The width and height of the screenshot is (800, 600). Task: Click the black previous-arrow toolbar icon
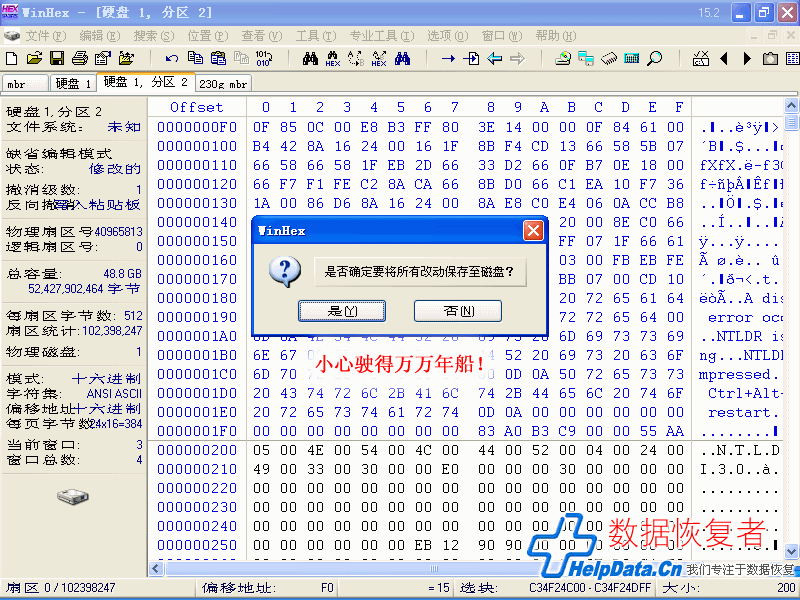[x=723, y=59]
